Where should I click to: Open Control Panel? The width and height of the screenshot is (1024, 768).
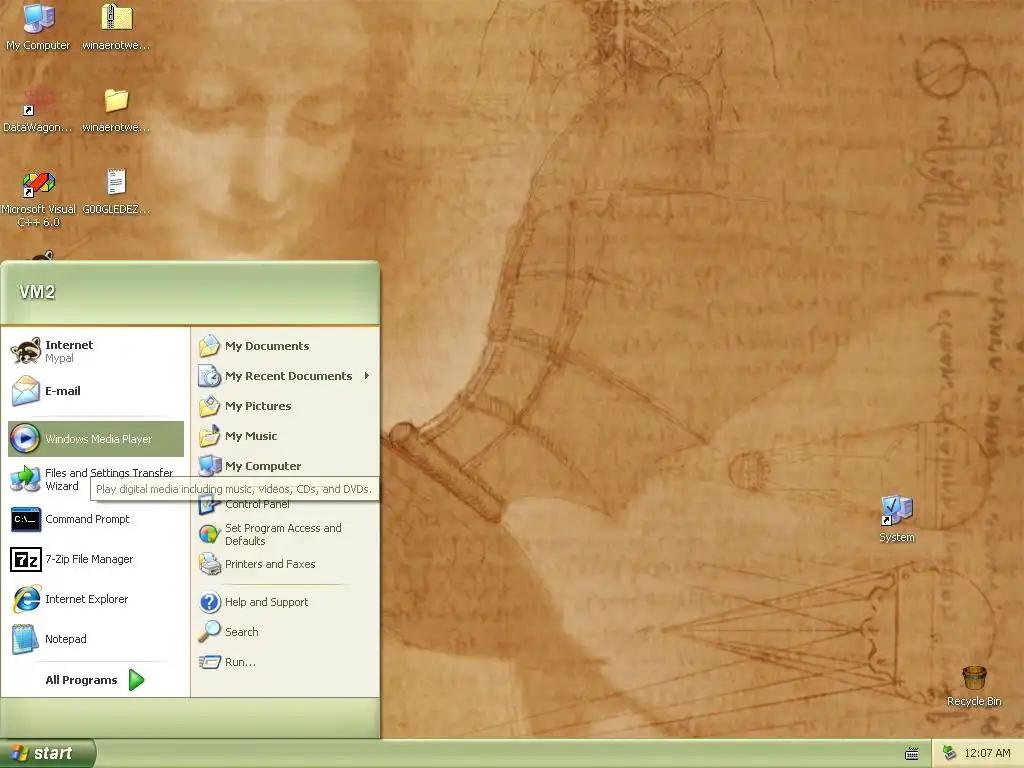[x=286, y=504]
